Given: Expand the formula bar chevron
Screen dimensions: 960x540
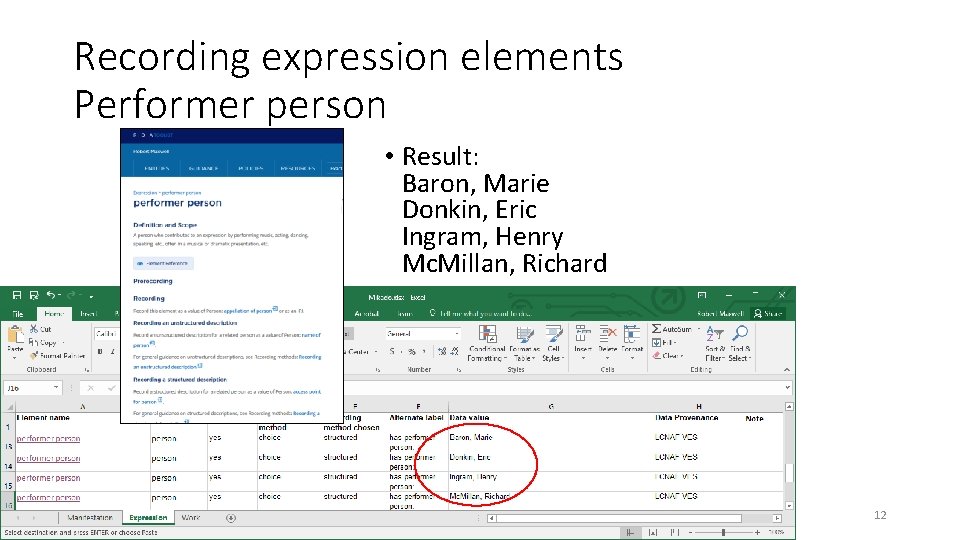Looking at the screenshot, I should [x=787, y=388].
